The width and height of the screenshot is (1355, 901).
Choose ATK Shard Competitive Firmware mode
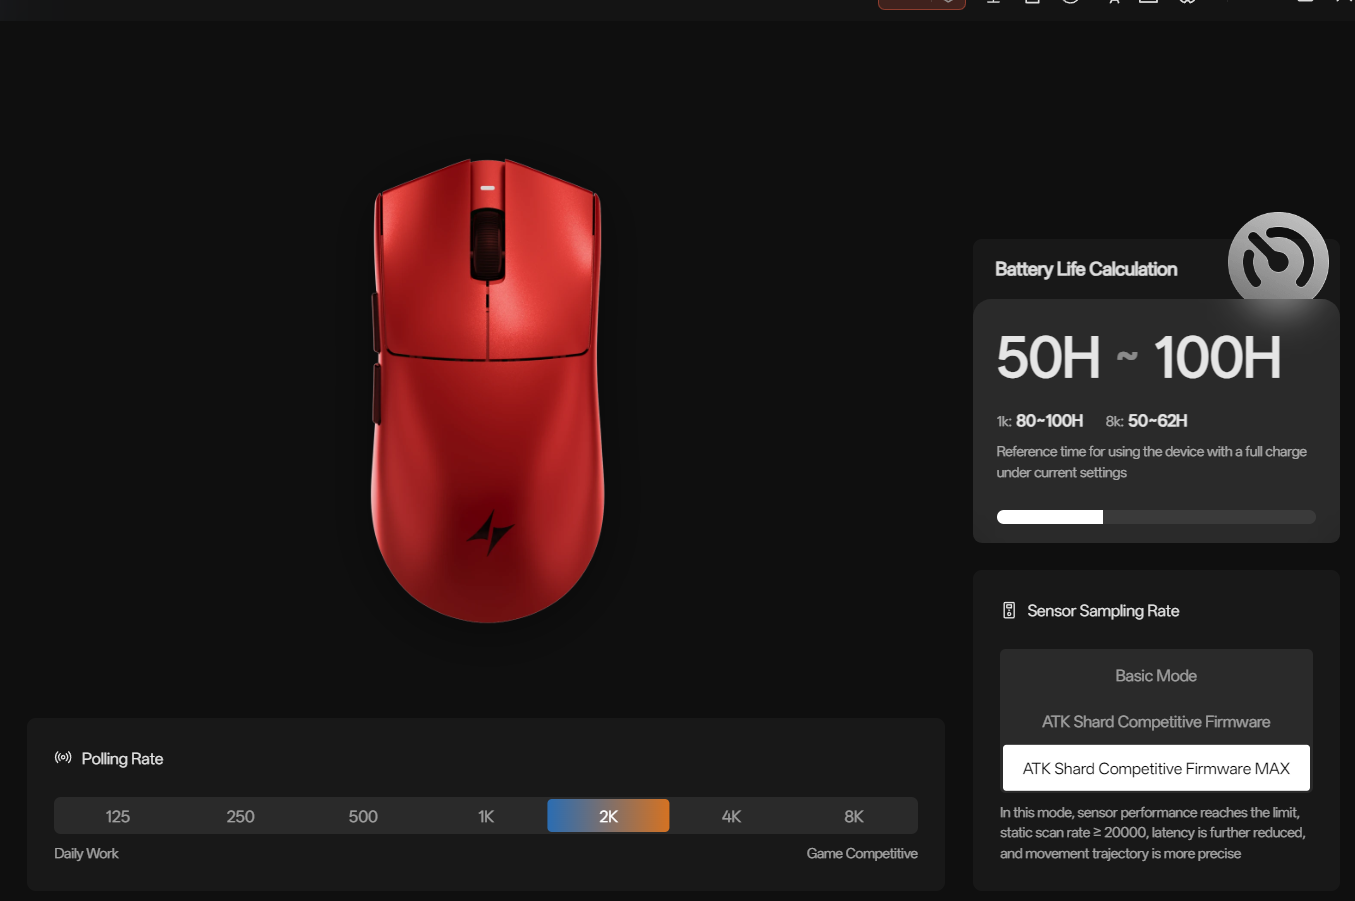pyautogui.click(x=1156, y=722)
